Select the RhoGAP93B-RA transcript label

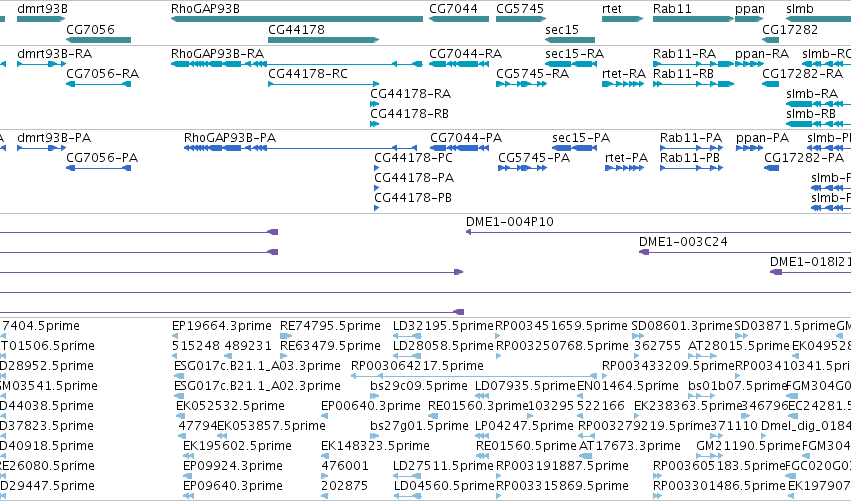pos(218,54)
